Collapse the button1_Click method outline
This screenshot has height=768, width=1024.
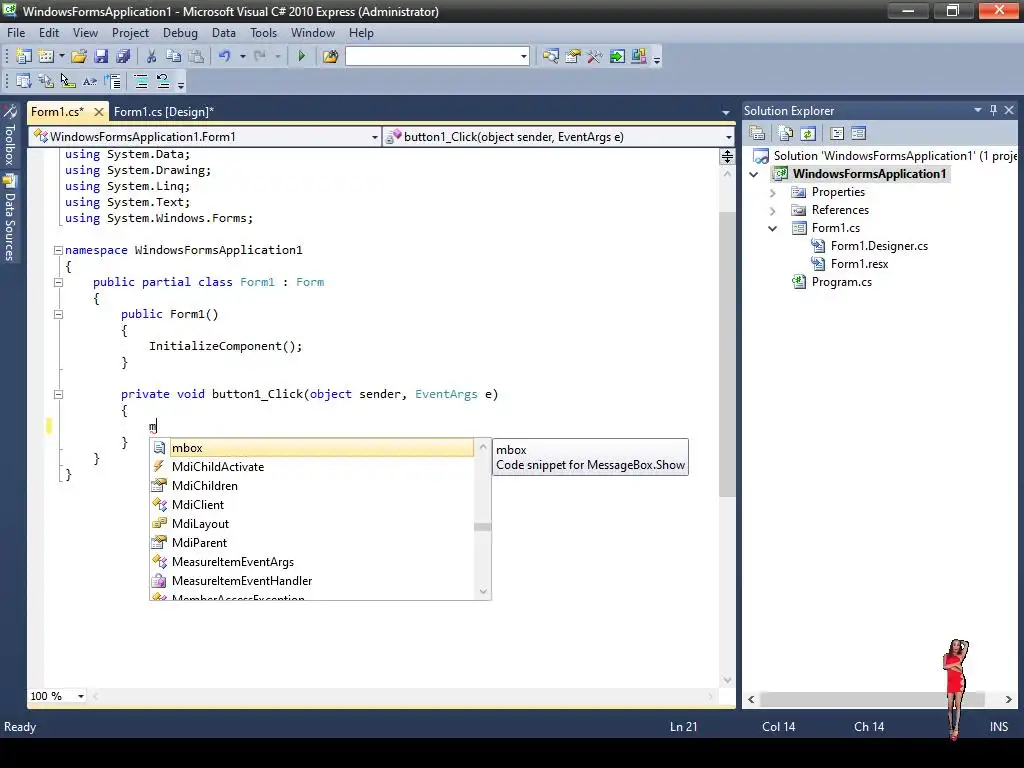tap(58, 394)
